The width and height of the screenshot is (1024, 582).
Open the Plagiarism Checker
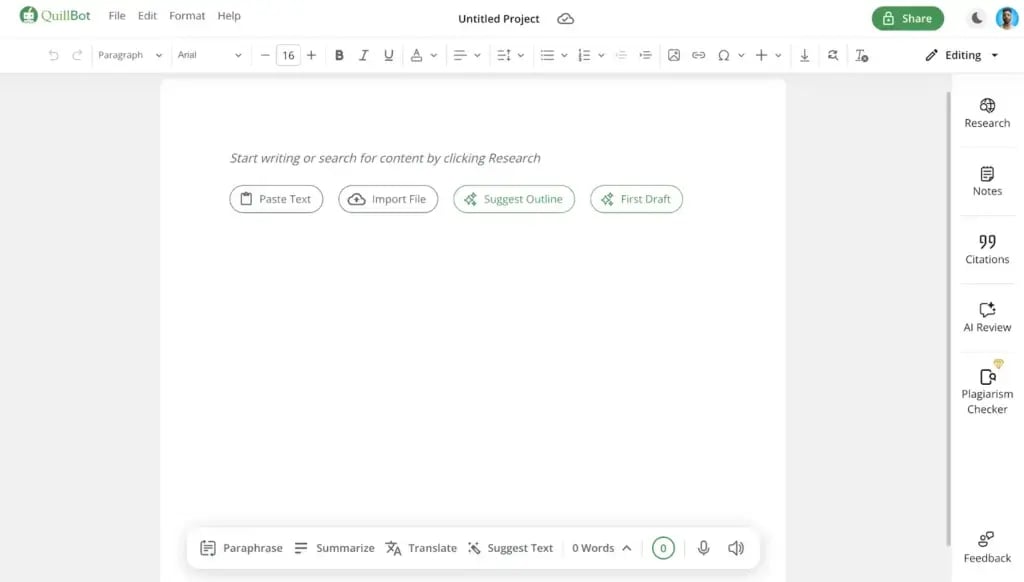pos(987,388)
